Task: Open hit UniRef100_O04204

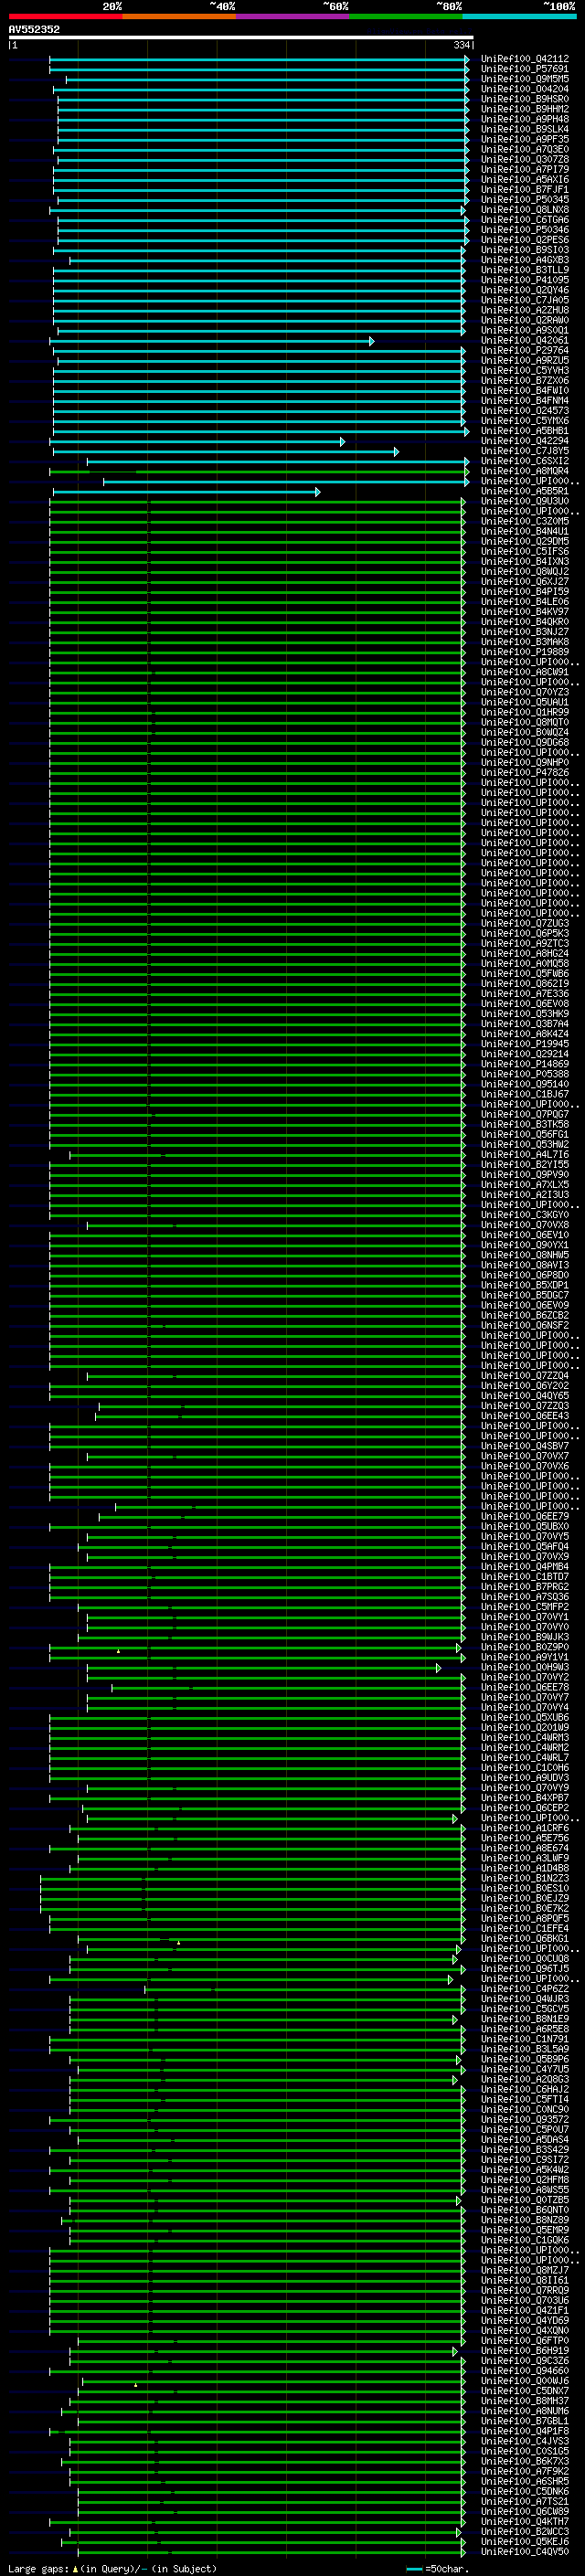Action: click(x=524, y=89)
